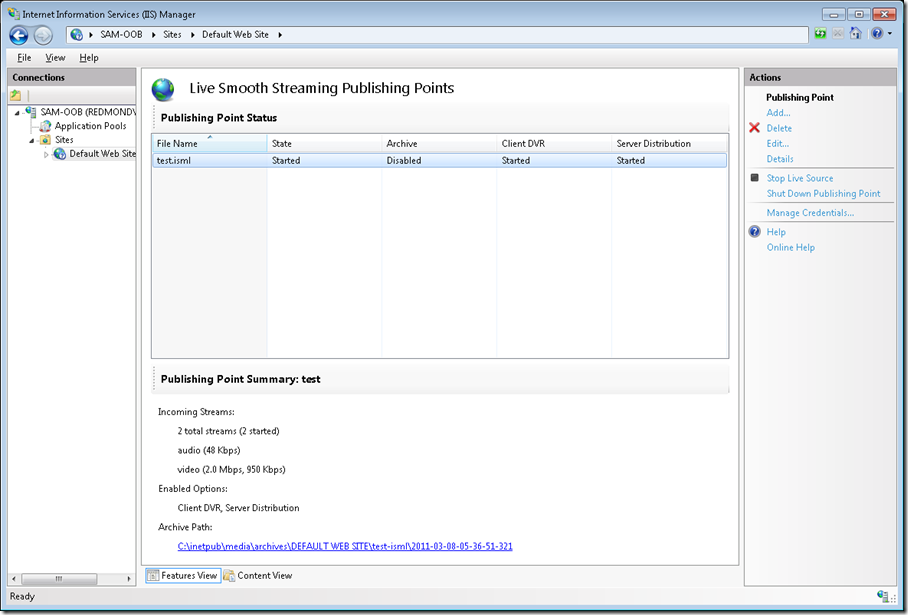
Task: Sort by State column header
Action: [324, 143]
